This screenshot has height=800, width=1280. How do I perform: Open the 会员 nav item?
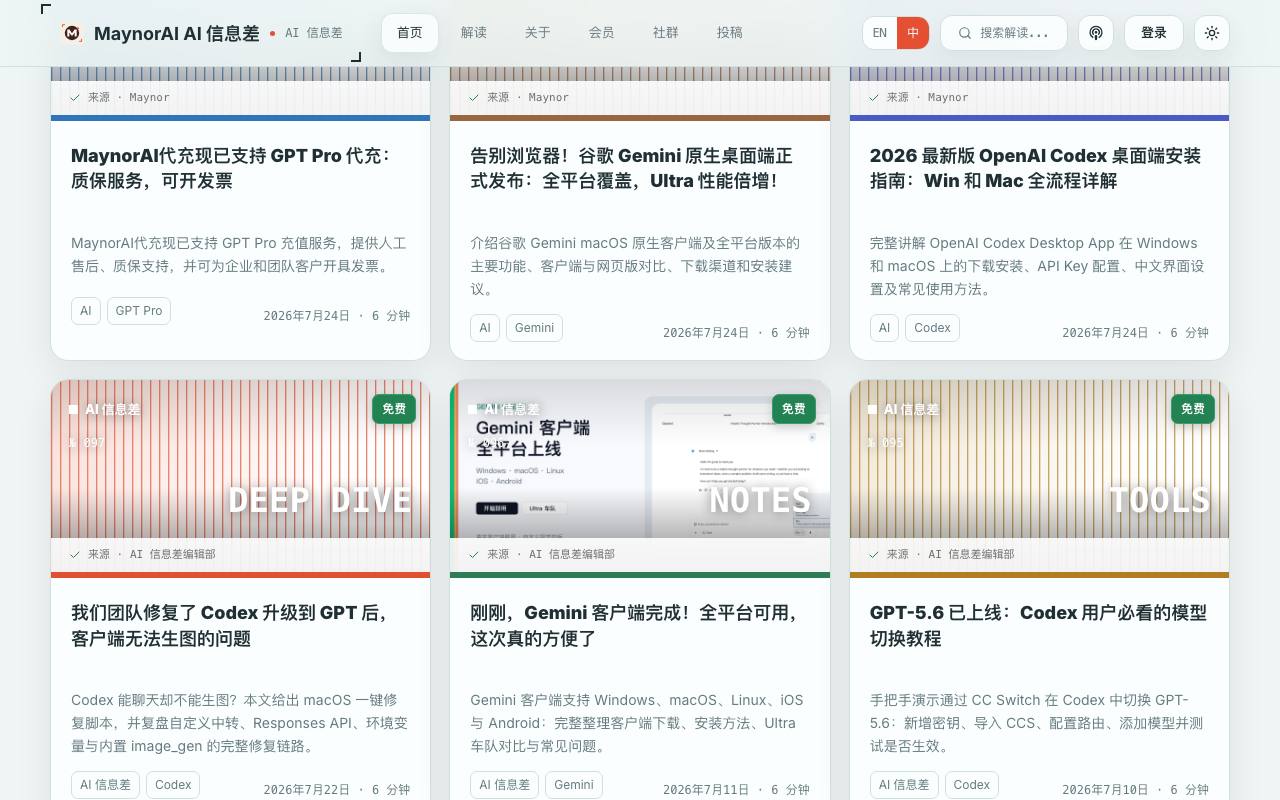click(602, 33)
